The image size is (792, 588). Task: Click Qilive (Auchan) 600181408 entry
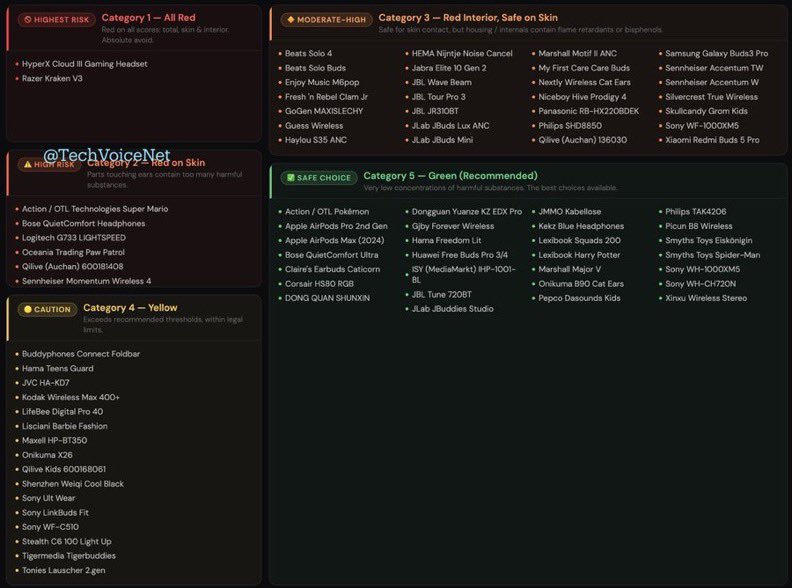[x=73, y=266]
